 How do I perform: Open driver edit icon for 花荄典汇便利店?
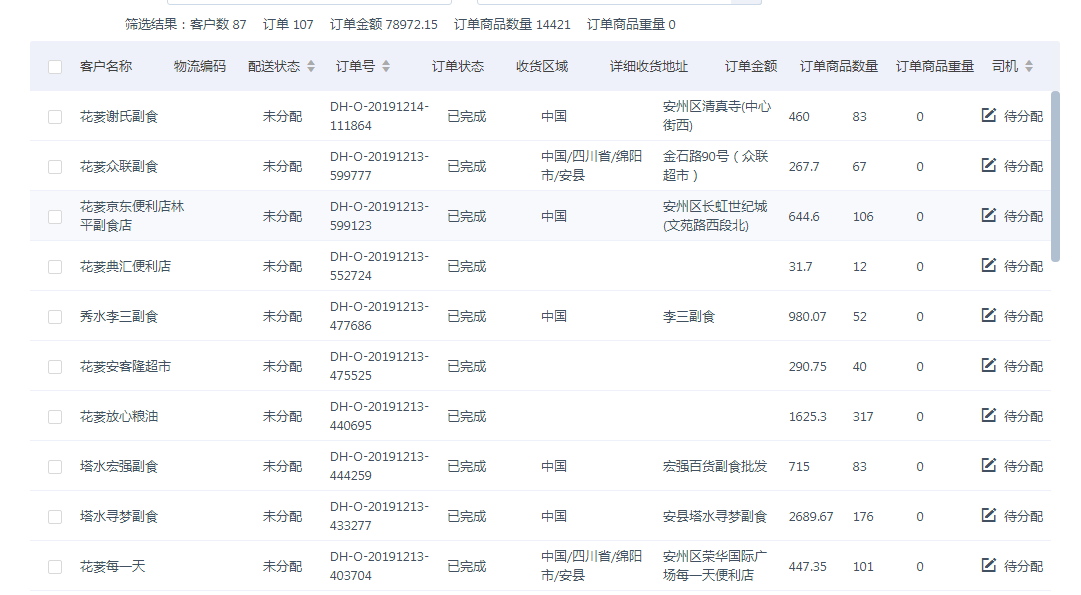[989, 265]
